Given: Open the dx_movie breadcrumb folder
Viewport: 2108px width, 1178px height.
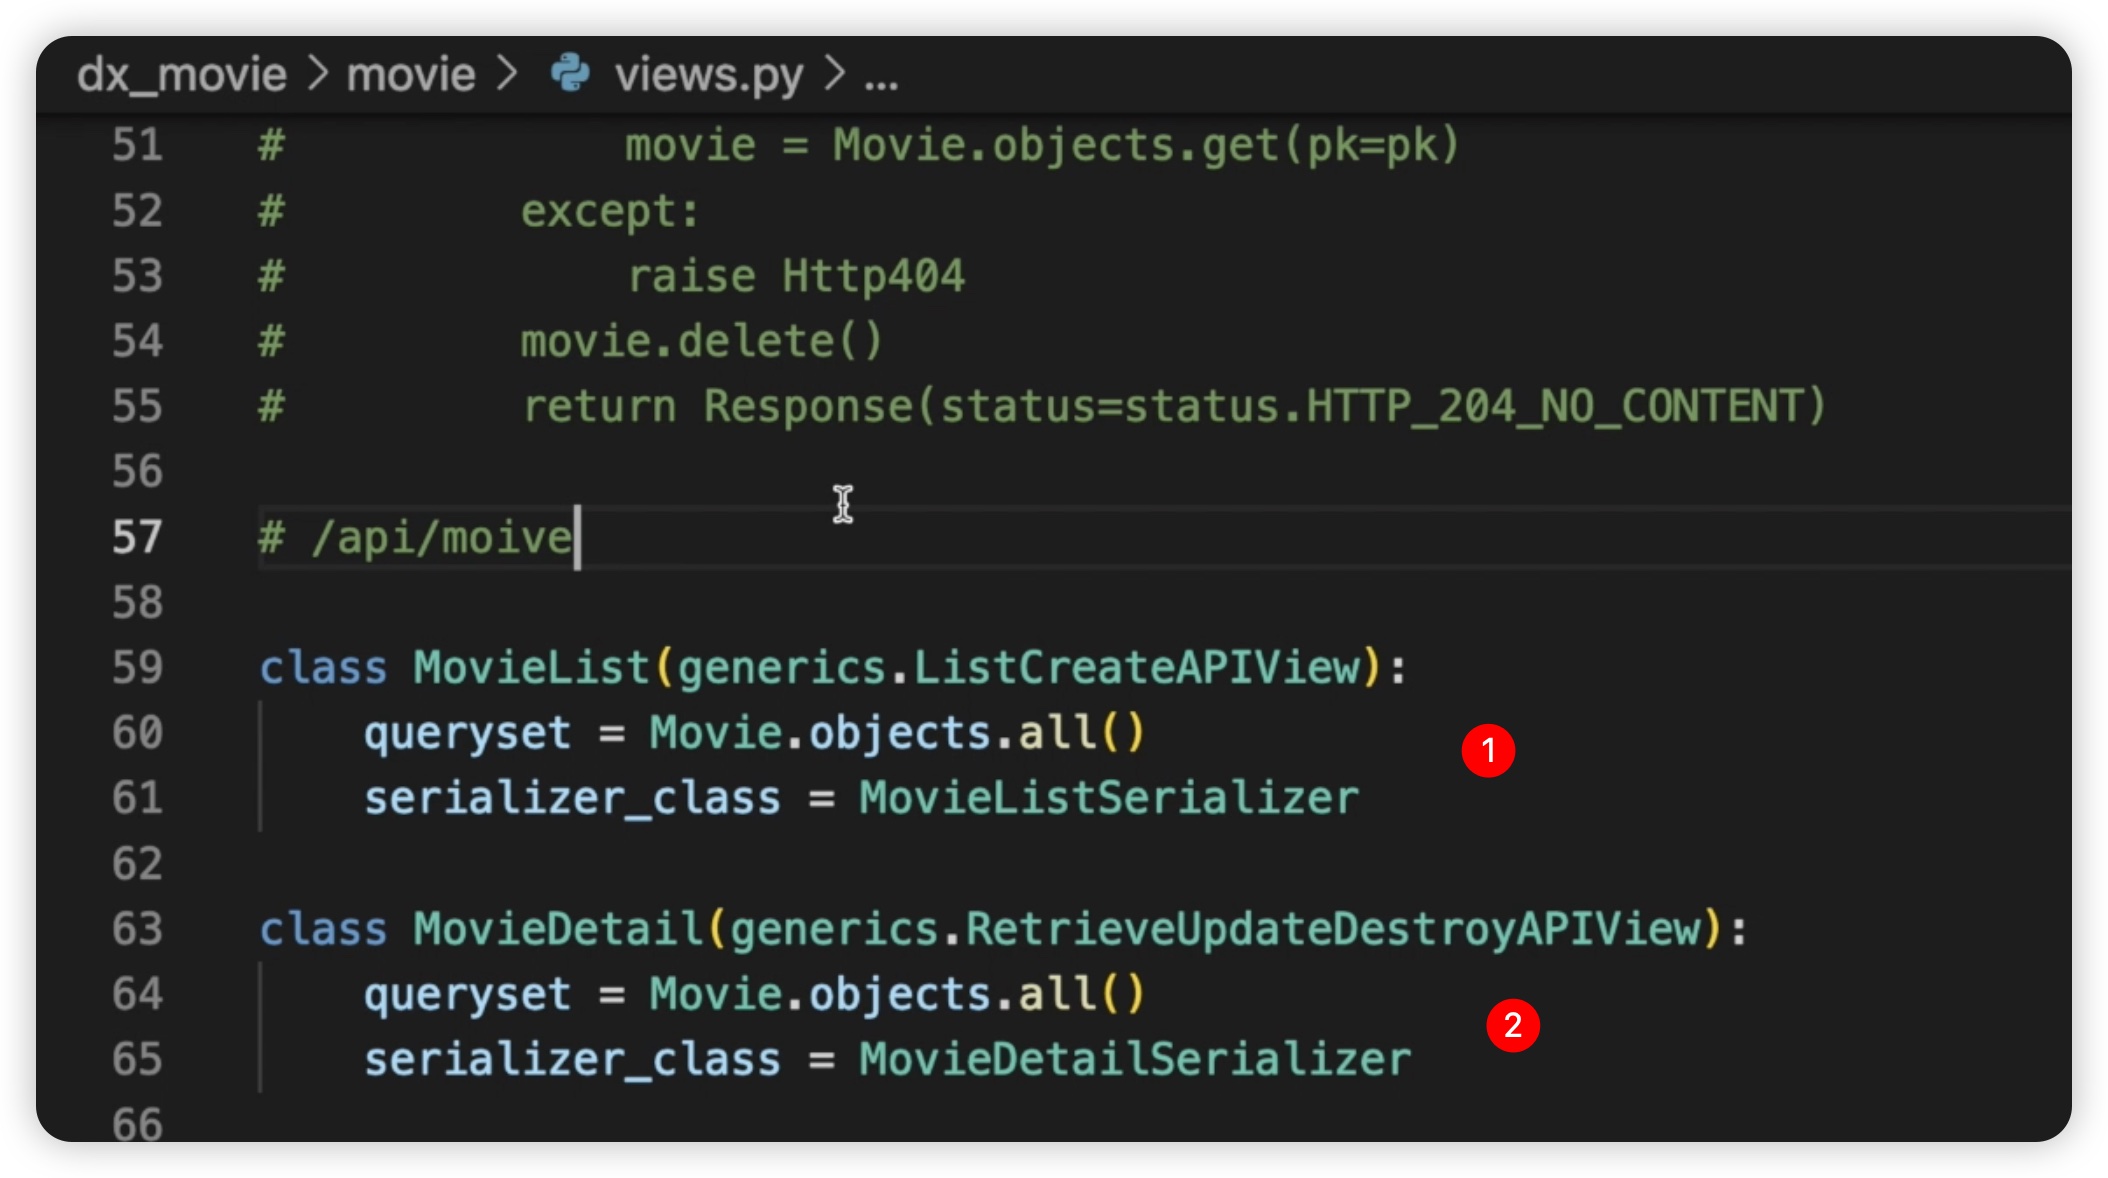Looking at the screenshot, I should [x=182, y=75].
